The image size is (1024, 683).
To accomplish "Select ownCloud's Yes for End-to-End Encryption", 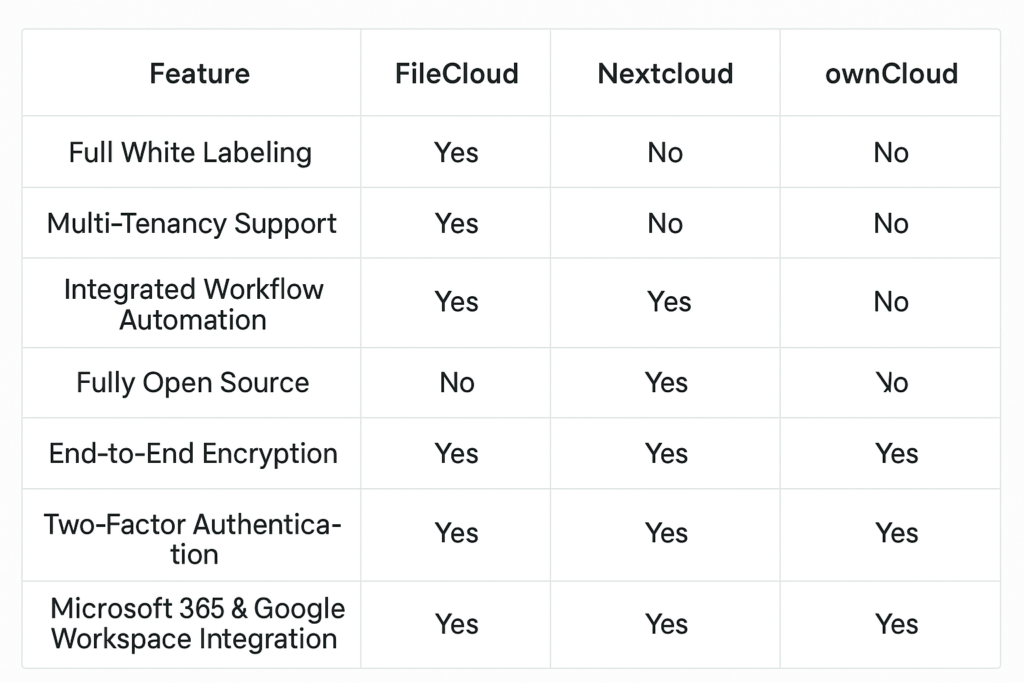I will [896, 453].
